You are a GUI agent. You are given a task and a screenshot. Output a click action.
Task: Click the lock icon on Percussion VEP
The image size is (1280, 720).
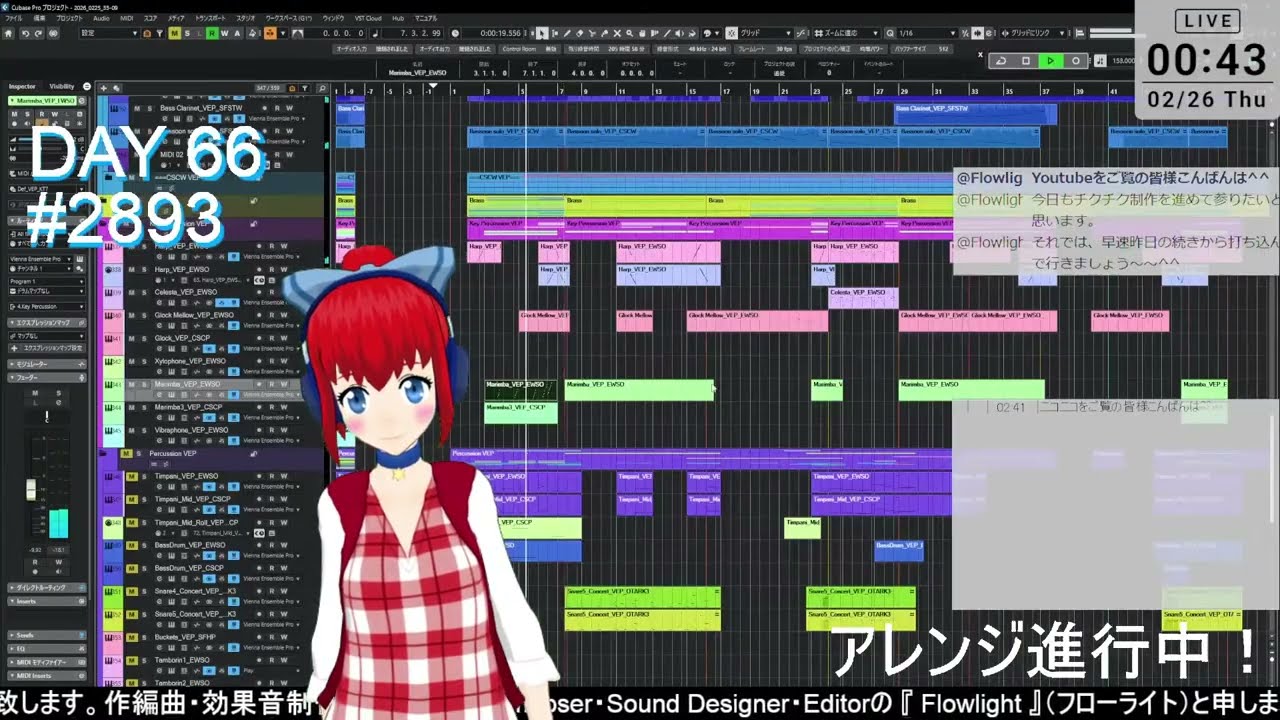pos(253,454)
